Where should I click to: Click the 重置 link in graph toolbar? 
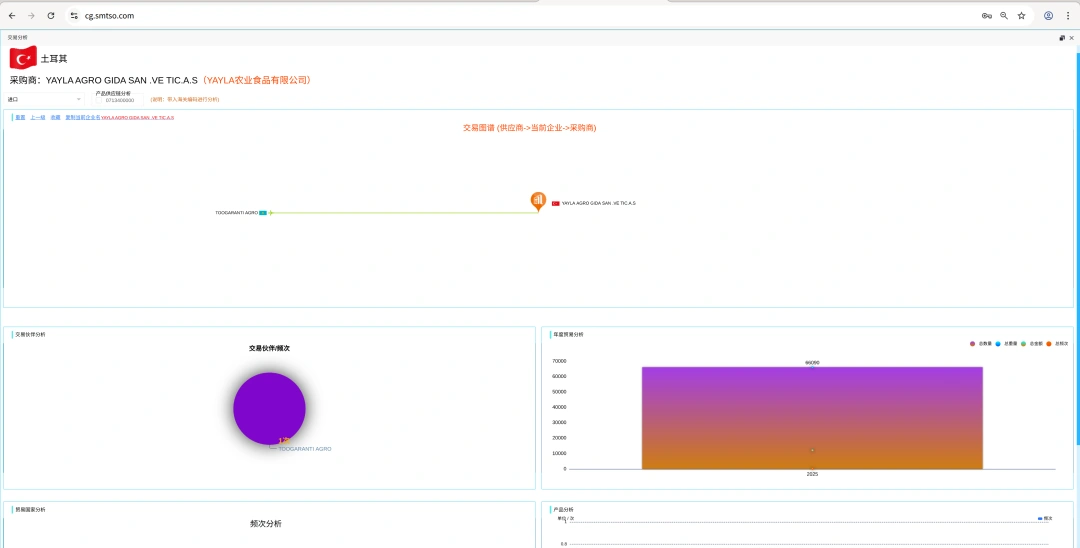[x=20, y=117]
